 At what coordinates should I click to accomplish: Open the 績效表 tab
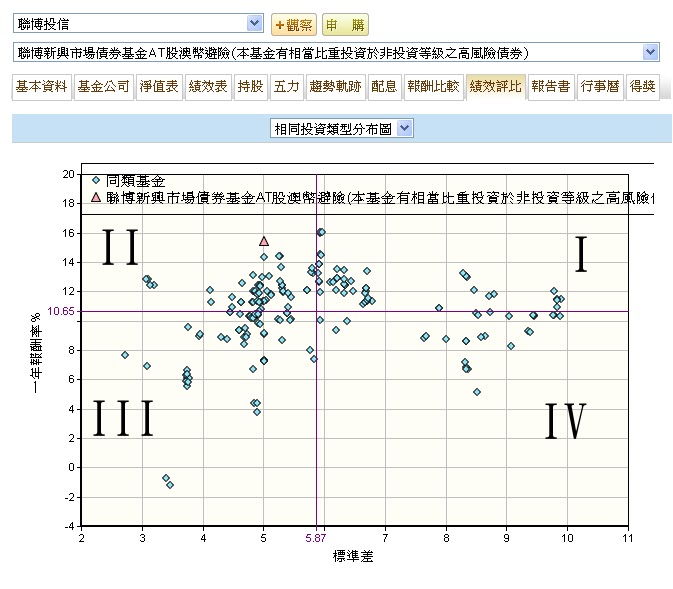(208, 87)
